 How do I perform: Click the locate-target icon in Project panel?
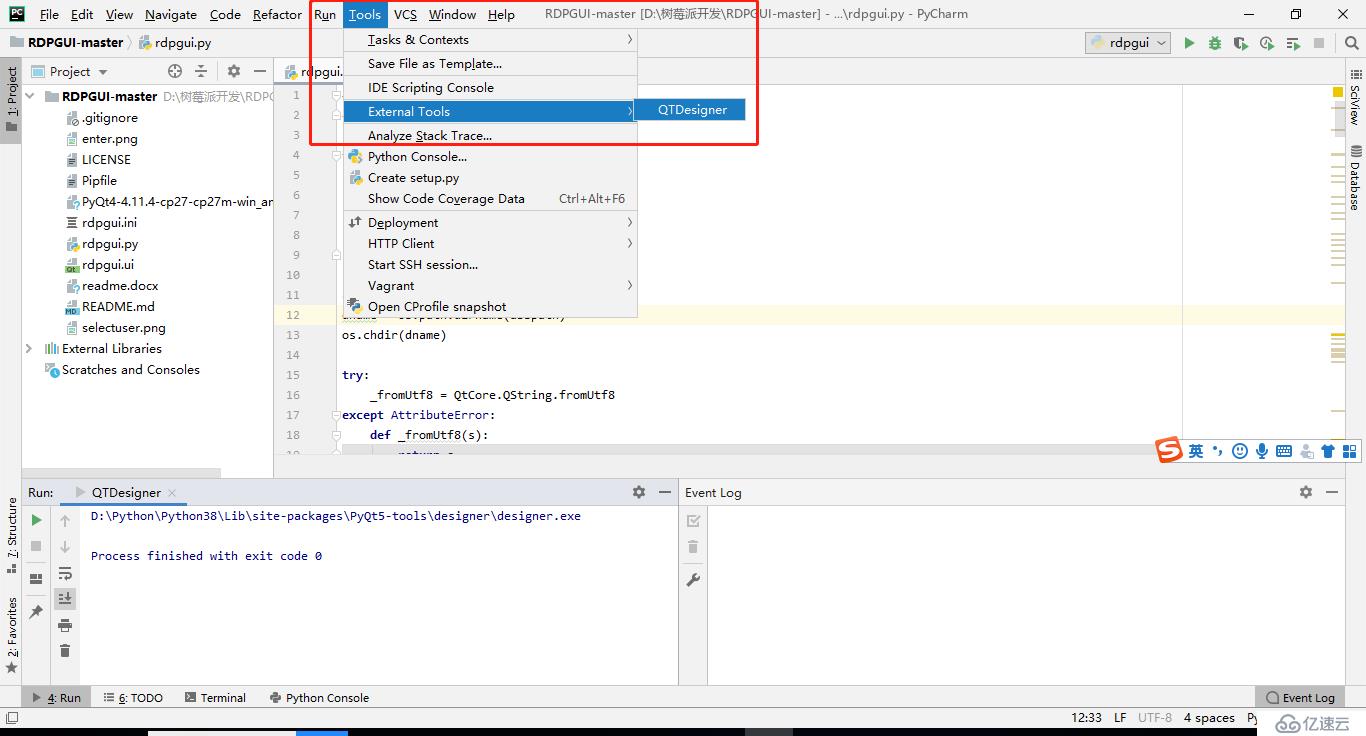[175, 71]
